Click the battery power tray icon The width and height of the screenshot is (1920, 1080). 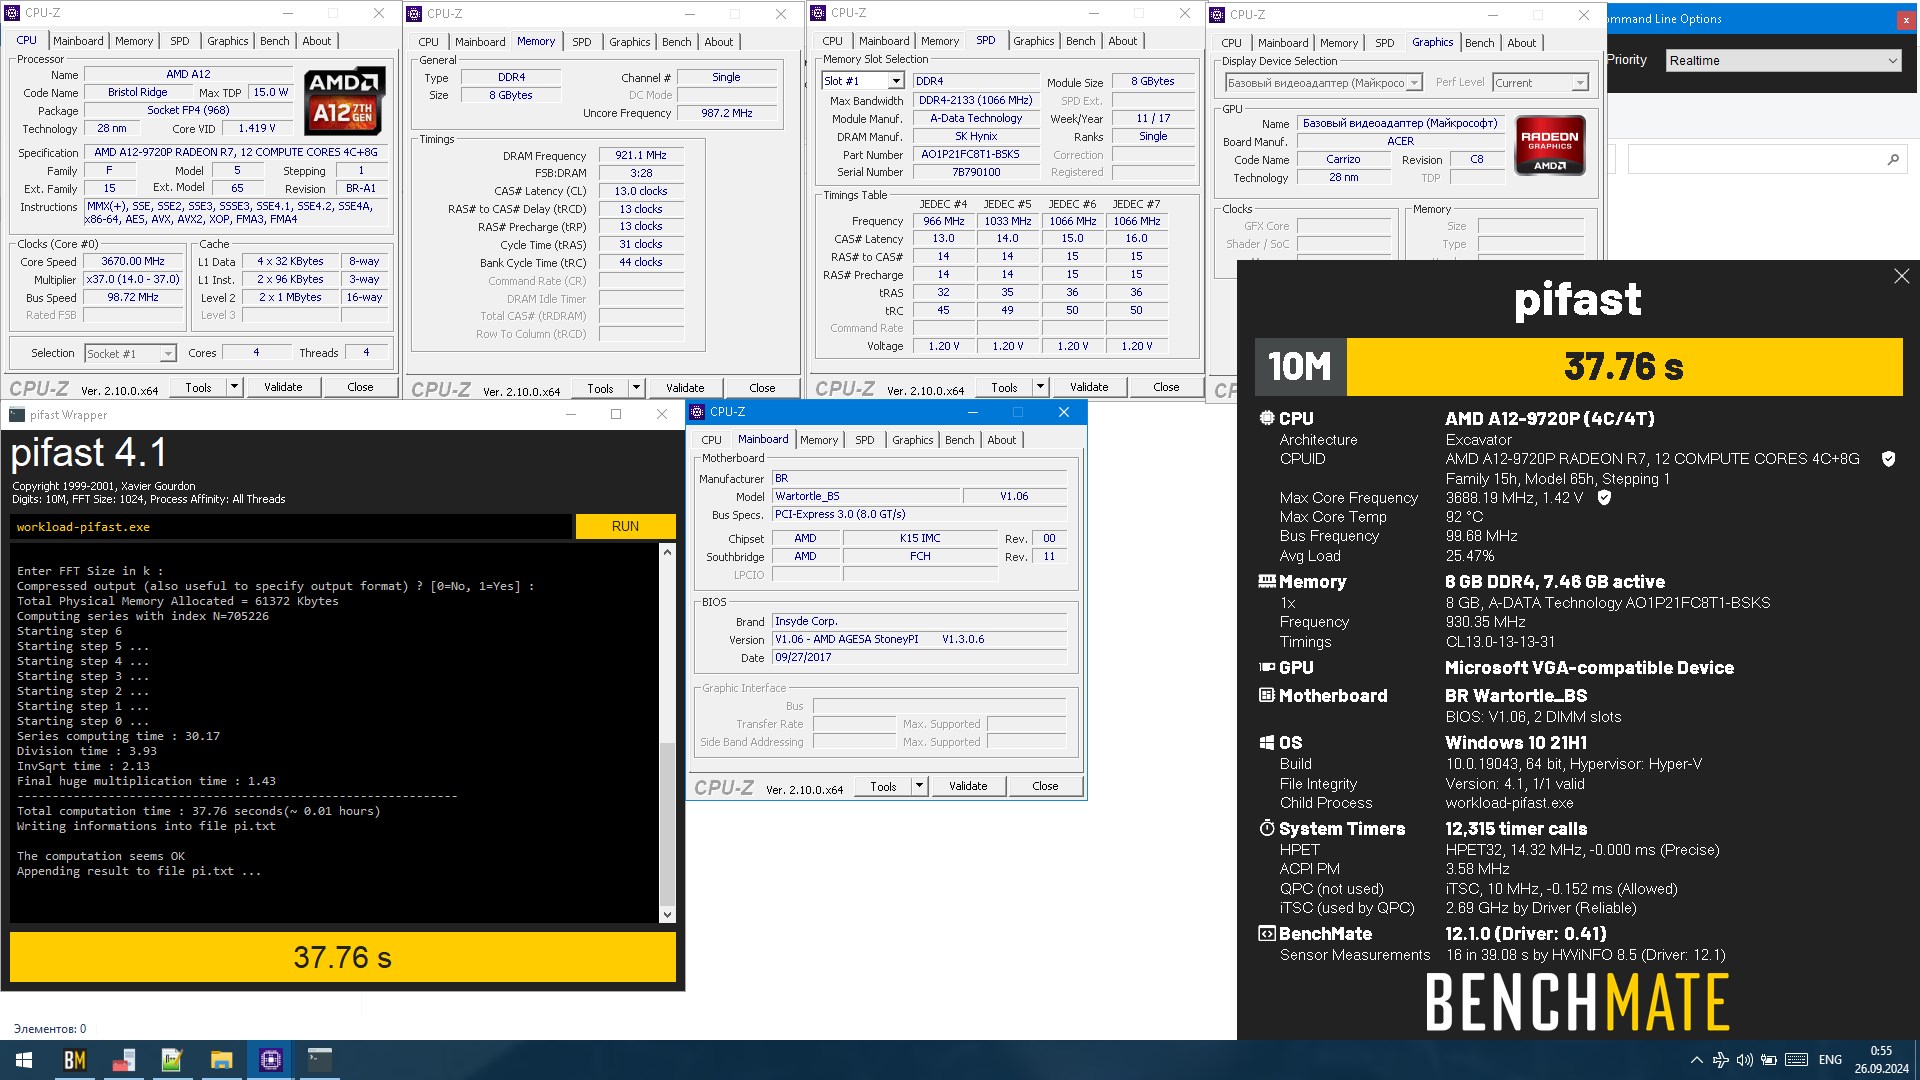pyautogui.click(x=1769, y=1060)
